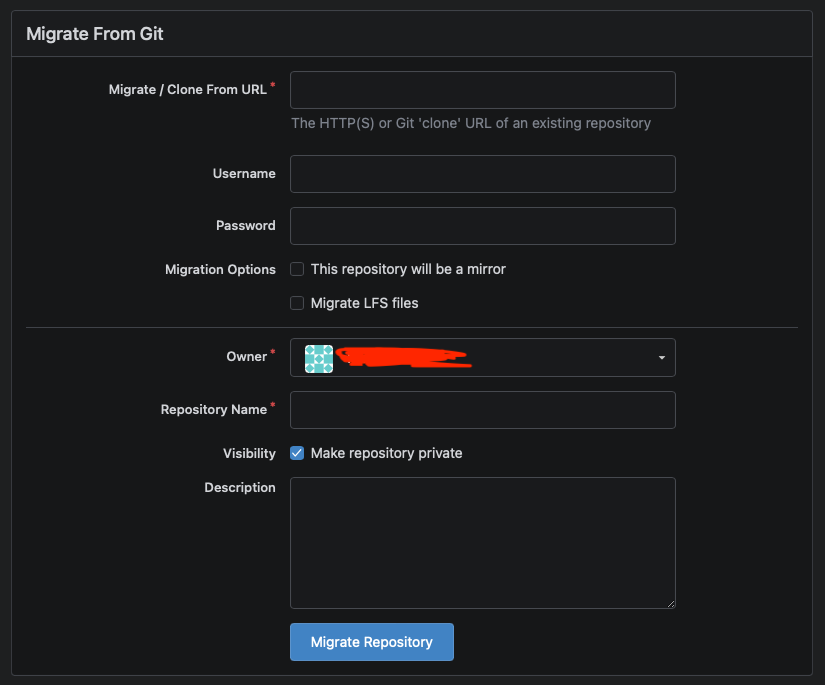Click the 'Migrate LFS files' label text
The height and width of the screenshot is (685, 825).
(364, 303)
